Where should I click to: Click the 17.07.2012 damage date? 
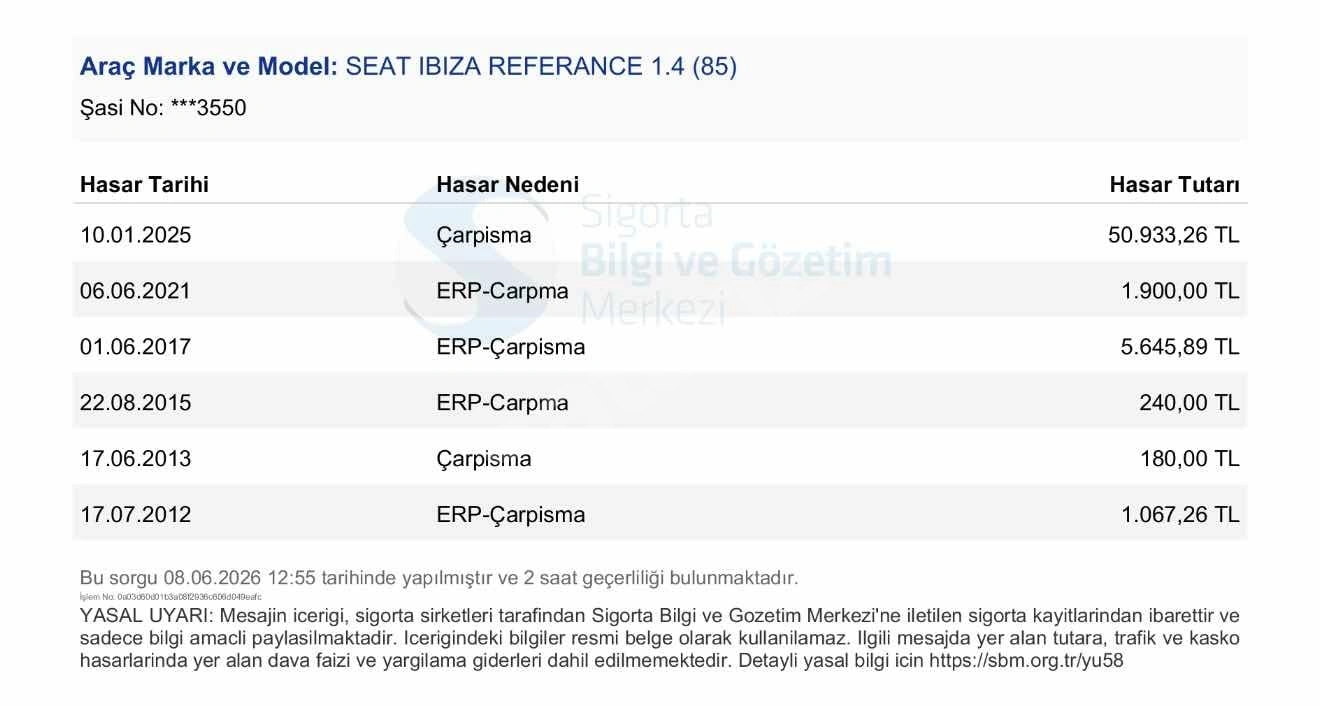[x=135, y=515]
